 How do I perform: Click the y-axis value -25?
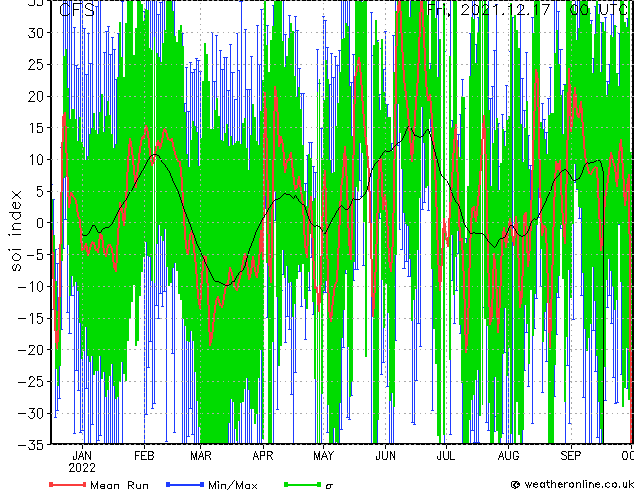pyautogui.click(x=31, y=381)
